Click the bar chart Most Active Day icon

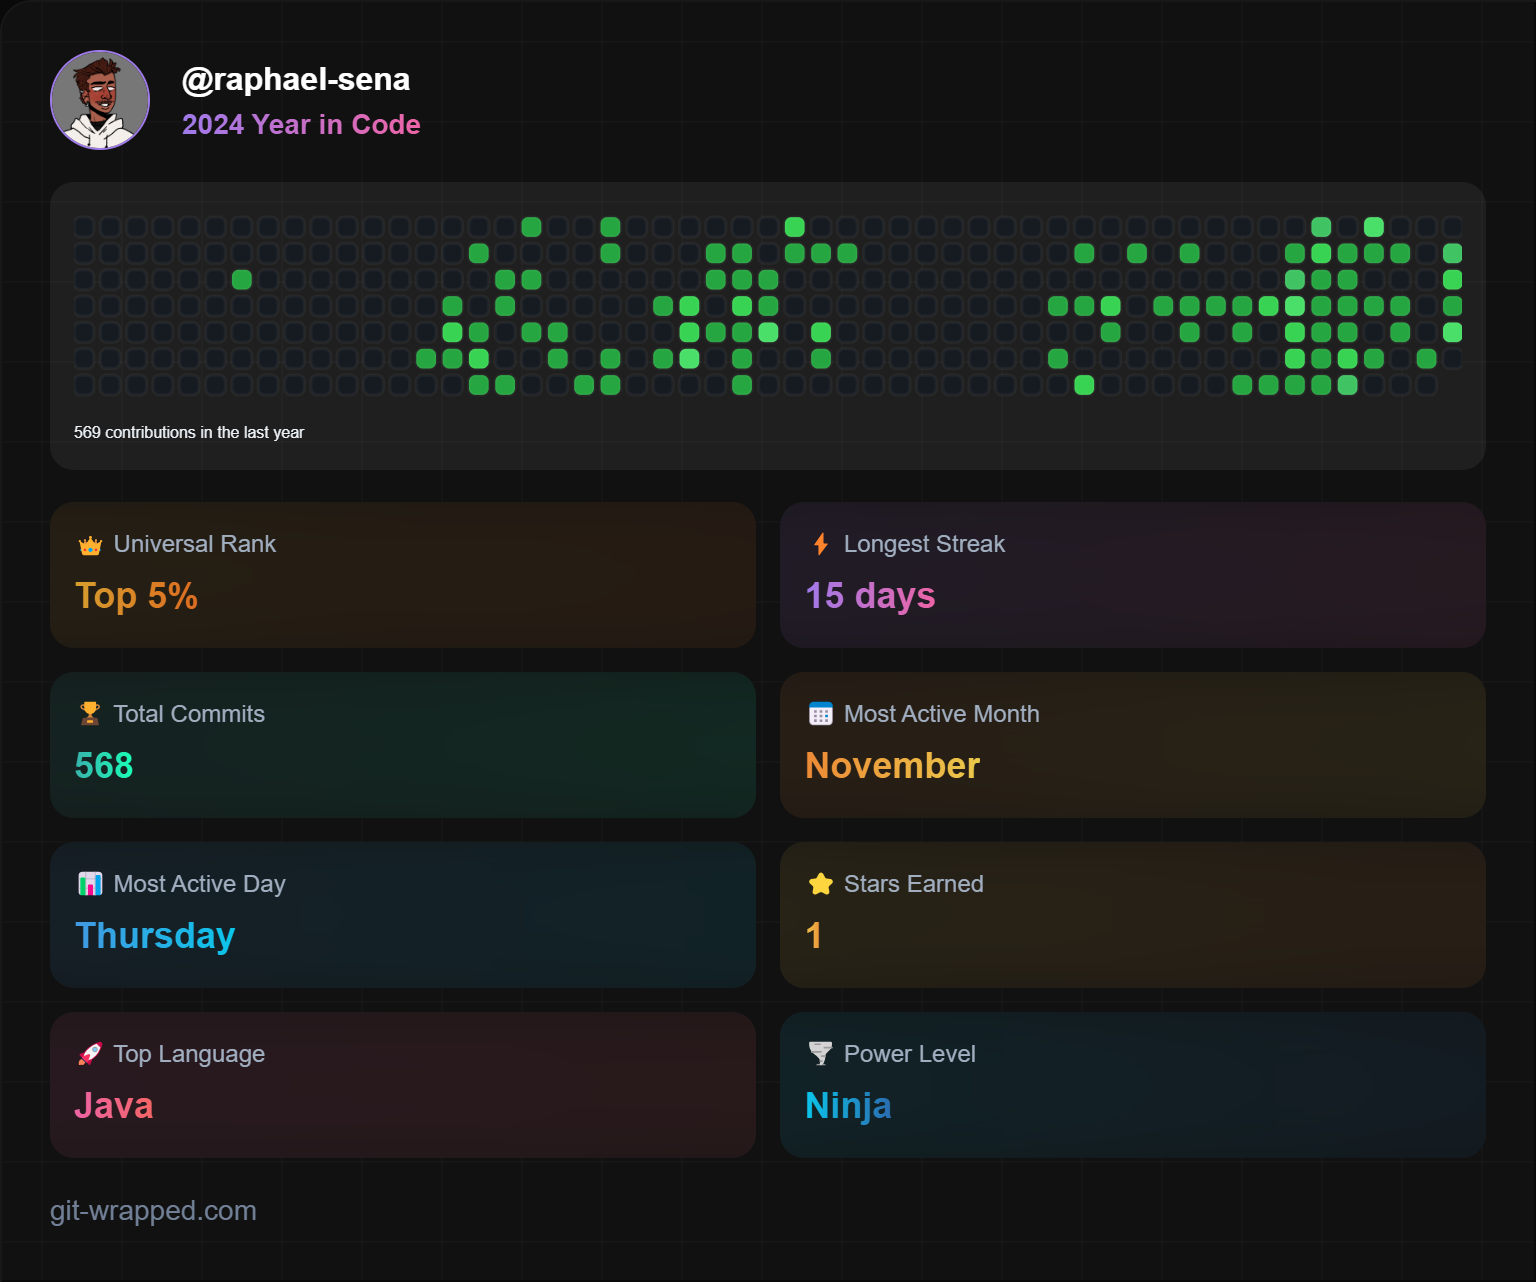90,884
